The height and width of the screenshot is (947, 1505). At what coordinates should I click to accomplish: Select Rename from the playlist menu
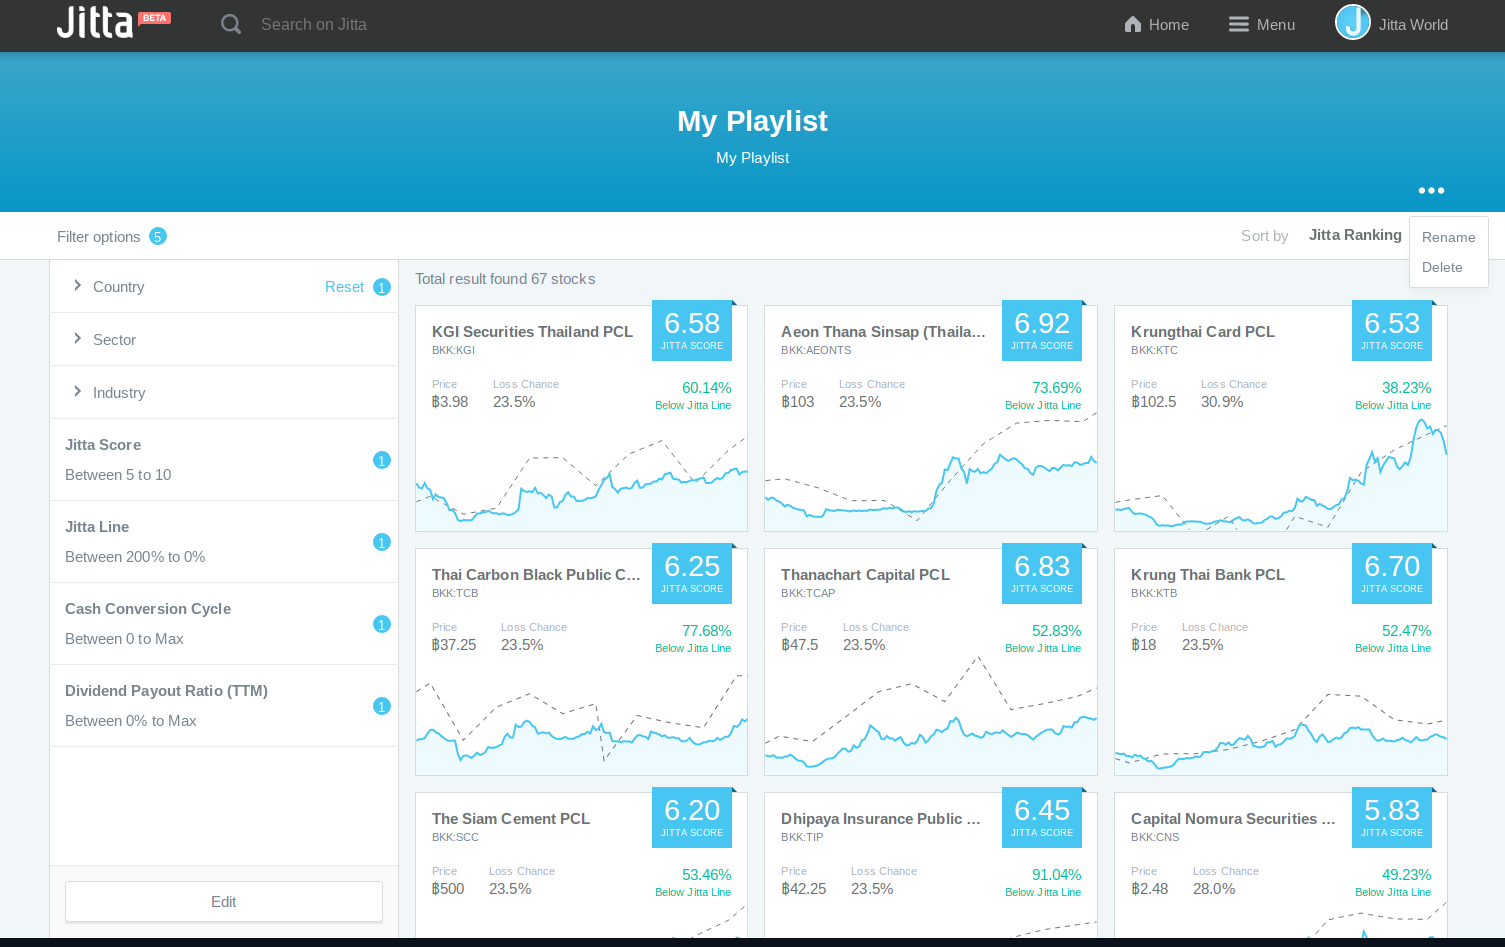[x=1448, y=237]
